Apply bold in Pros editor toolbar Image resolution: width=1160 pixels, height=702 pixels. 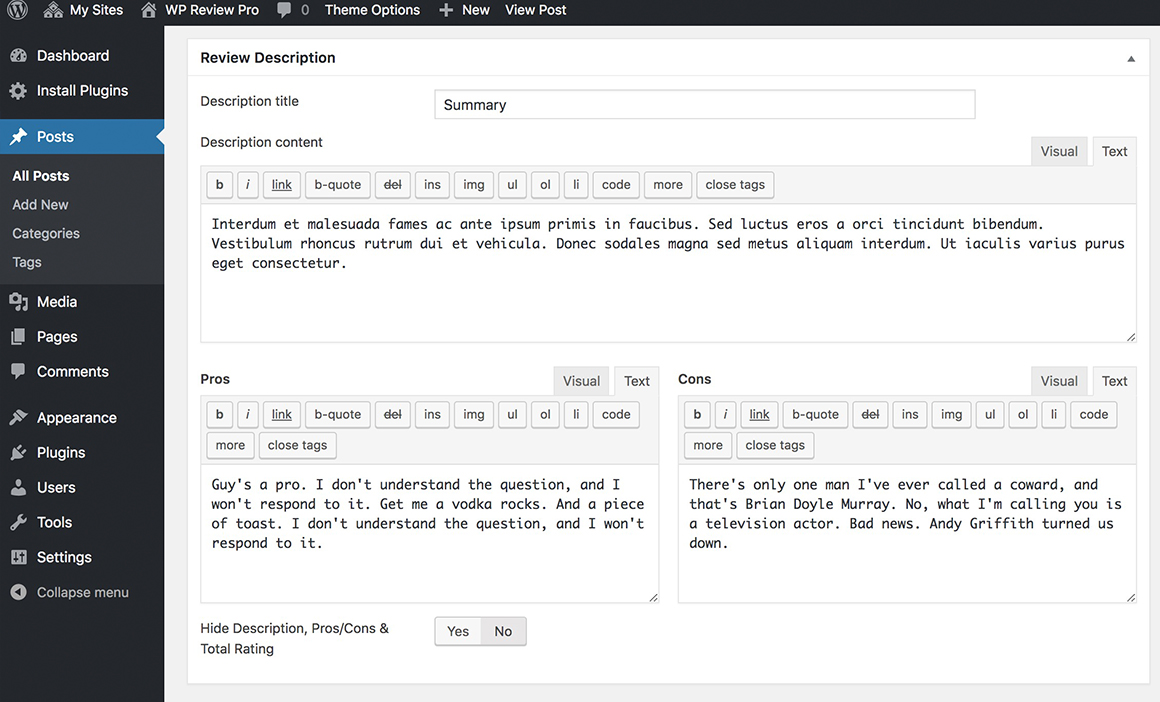point(219,415)
